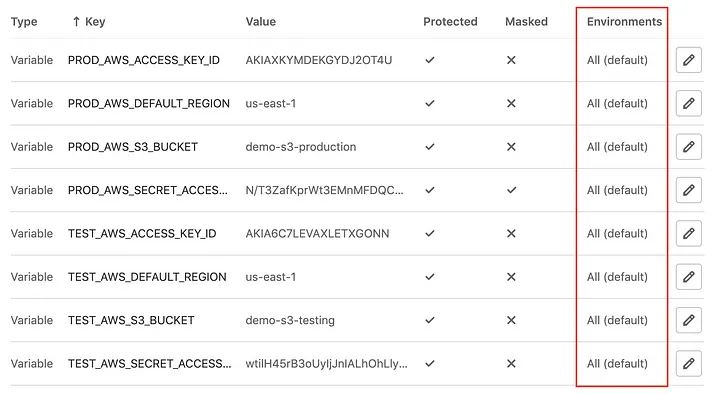Click the Protected column header
Viewport: 720px width, 394px height.
click(450, 22)
